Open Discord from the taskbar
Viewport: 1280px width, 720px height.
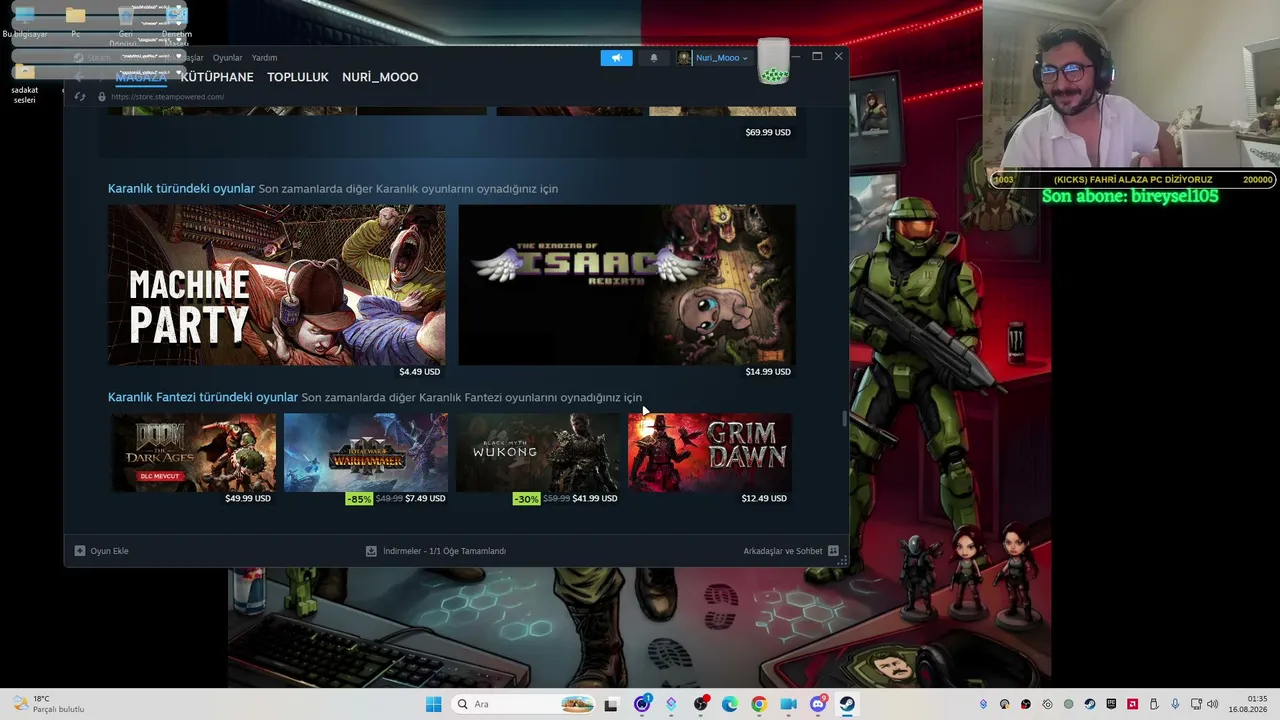click(818, 704)
